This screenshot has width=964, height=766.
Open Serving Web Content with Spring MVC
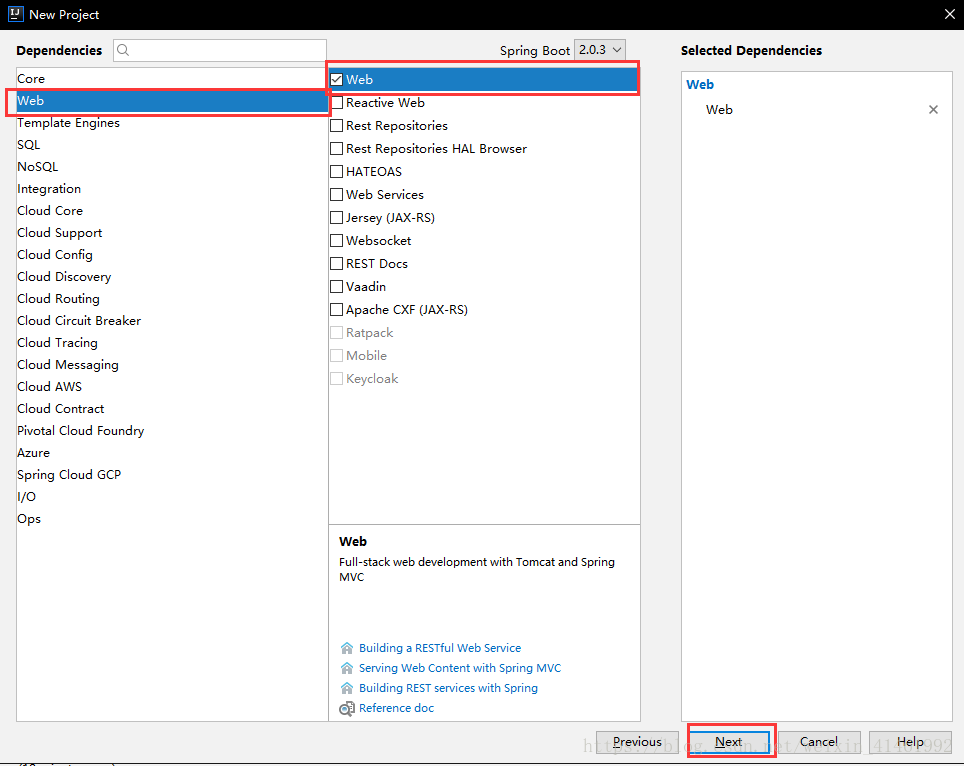pos(460,668)
